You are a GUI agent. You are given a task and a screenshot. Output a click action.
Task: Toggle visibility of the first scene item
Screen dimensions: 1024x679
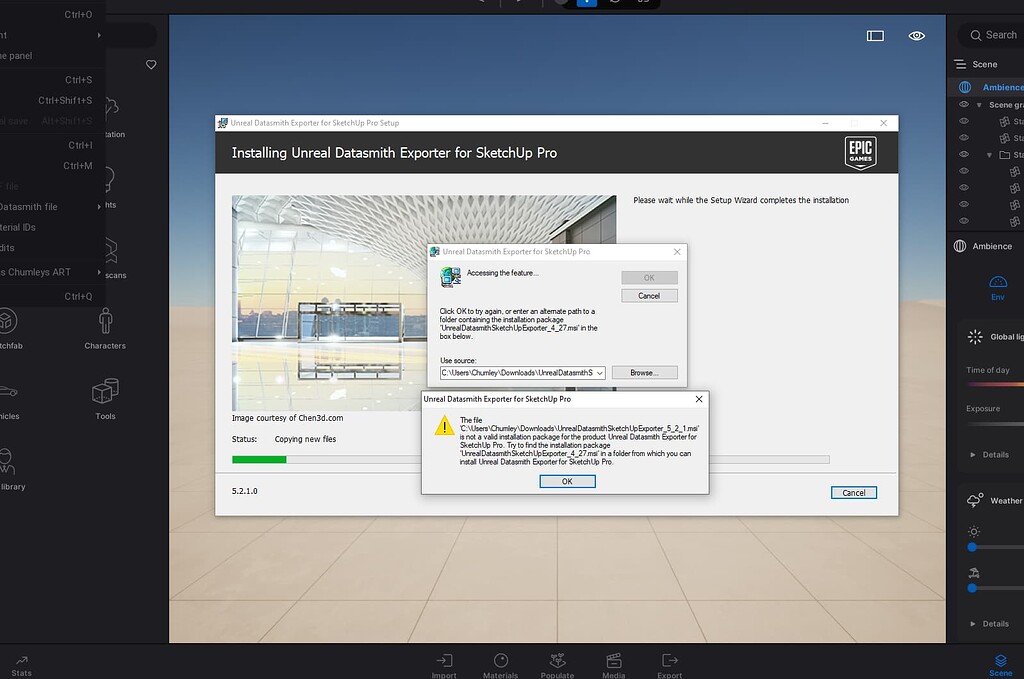[963, 120]
